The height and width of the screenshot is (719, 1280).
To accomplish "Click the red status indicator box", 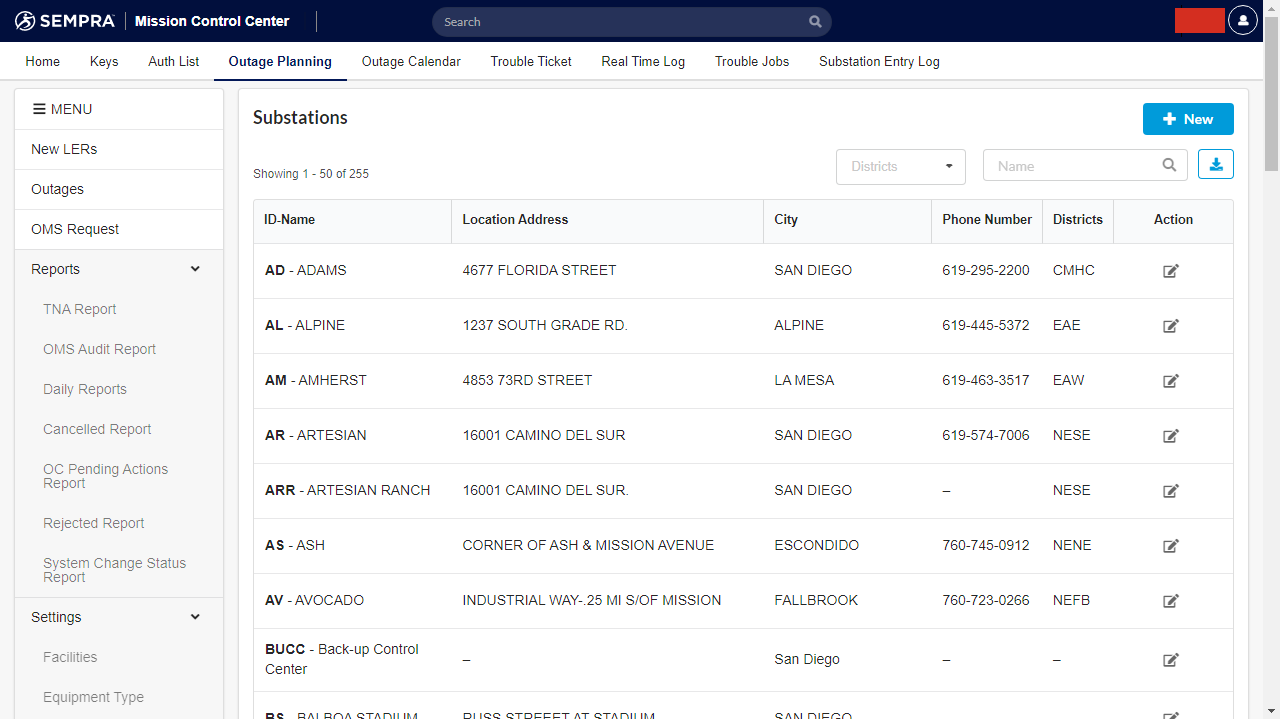I will click(1199, 21).
